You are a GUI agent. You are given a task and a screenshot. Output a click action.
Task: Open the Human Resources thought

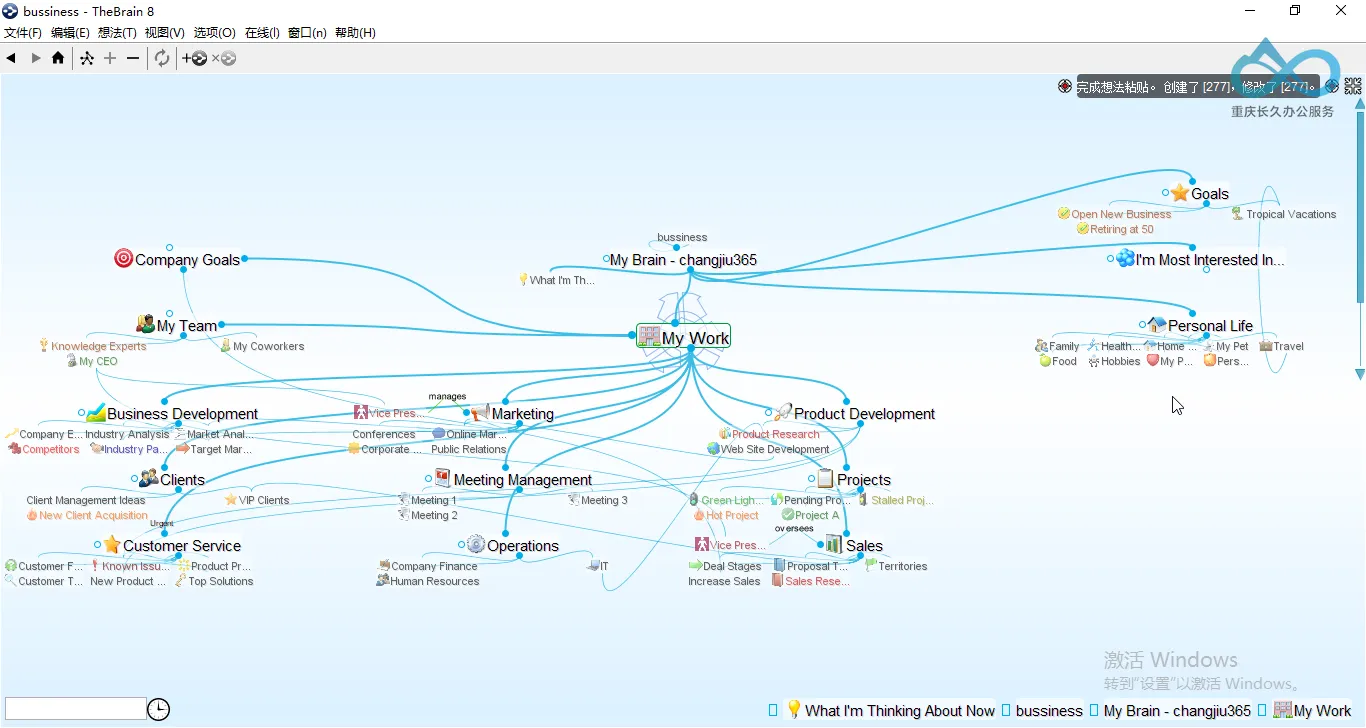pyautogui.click(x=428, y=581)
